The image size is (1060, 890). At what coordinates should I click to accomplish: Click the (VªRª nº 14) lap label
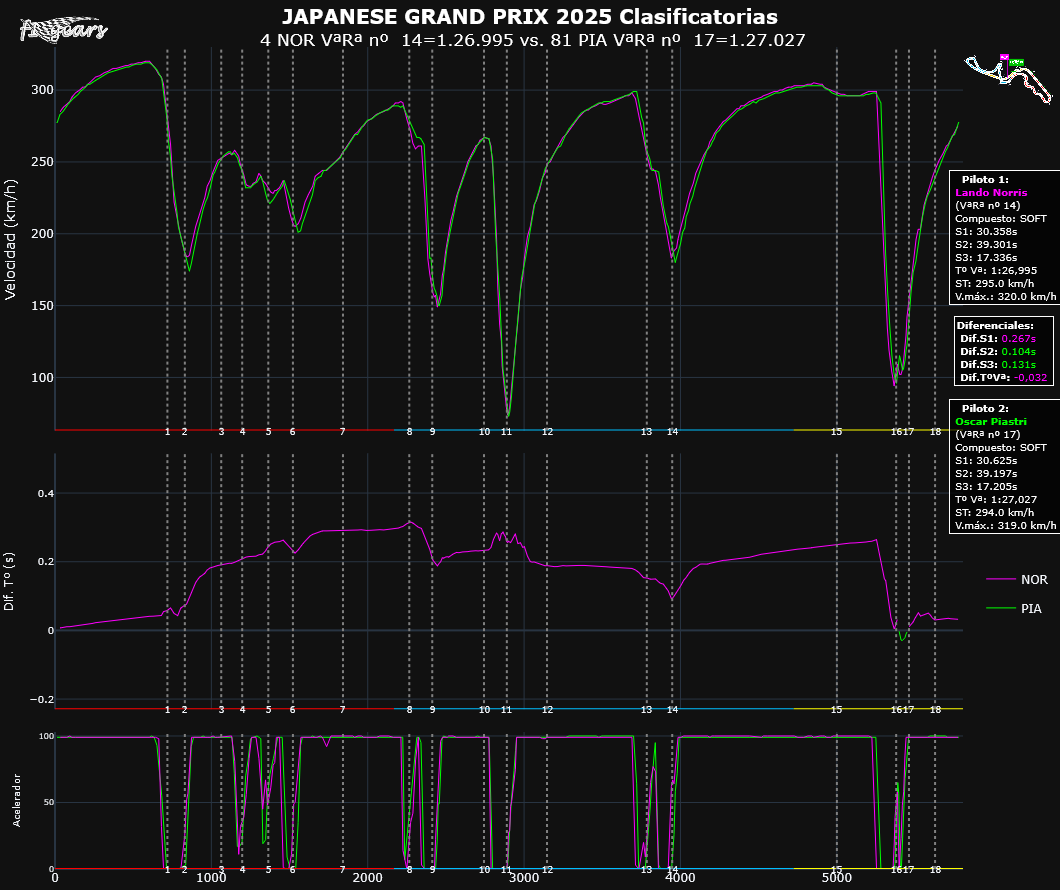pos(988,205)
